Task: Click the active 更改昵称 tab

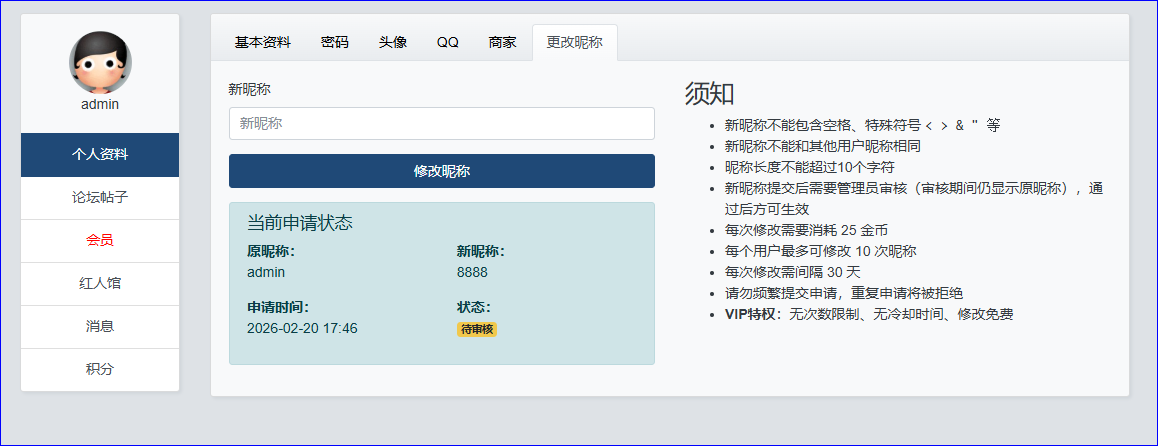Action: [574, 43]
